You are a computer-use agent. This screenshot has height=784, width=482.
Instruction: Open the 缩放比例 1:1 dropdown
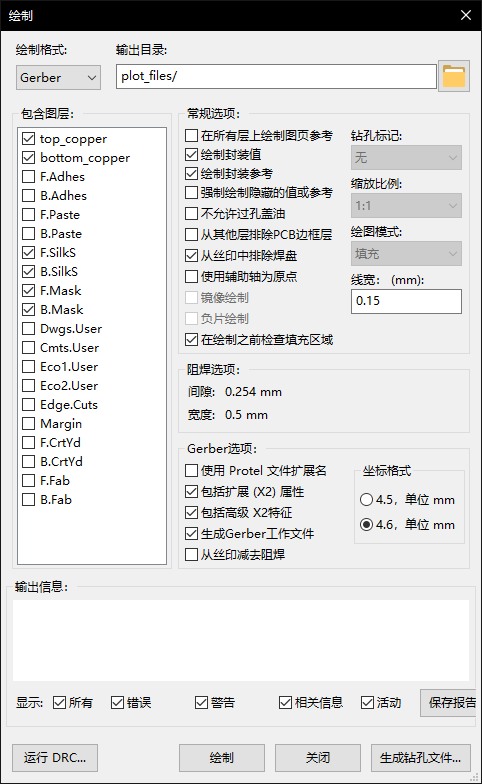[406, 206]
